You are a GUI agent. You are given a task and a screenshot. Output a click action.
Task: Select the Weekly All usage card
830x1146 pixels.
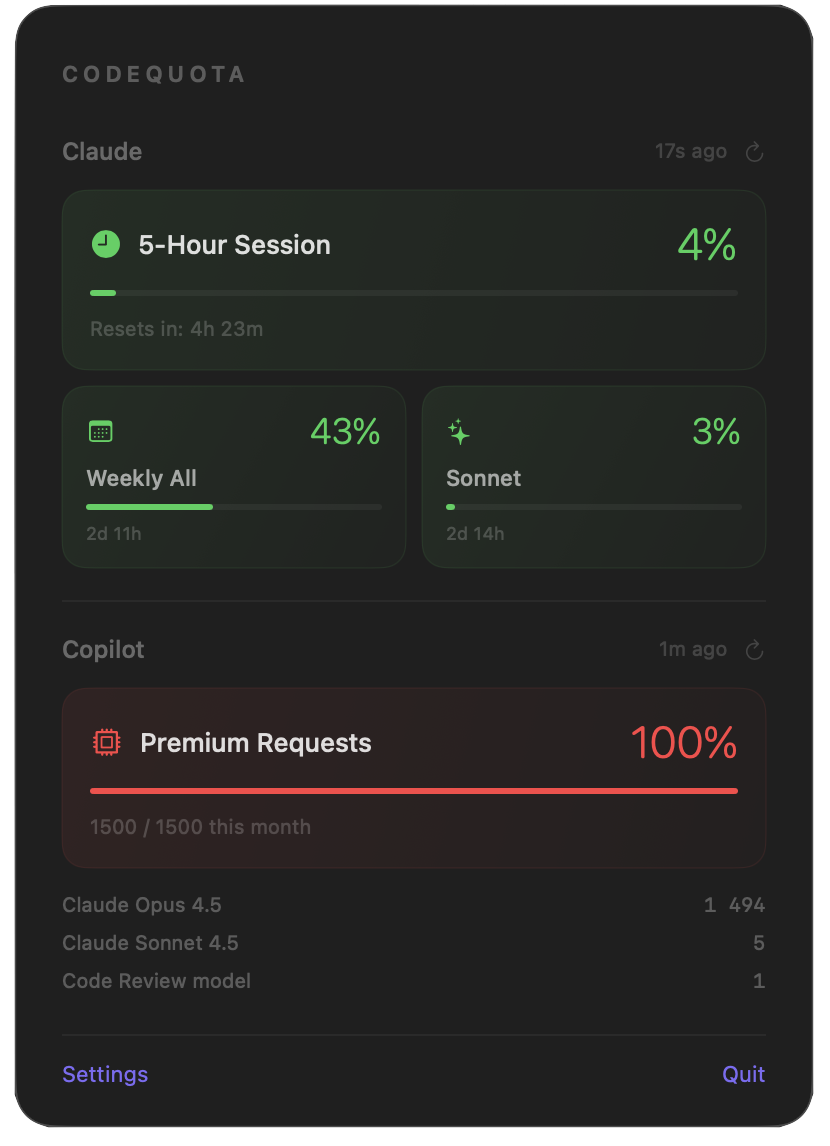(233, 477)
